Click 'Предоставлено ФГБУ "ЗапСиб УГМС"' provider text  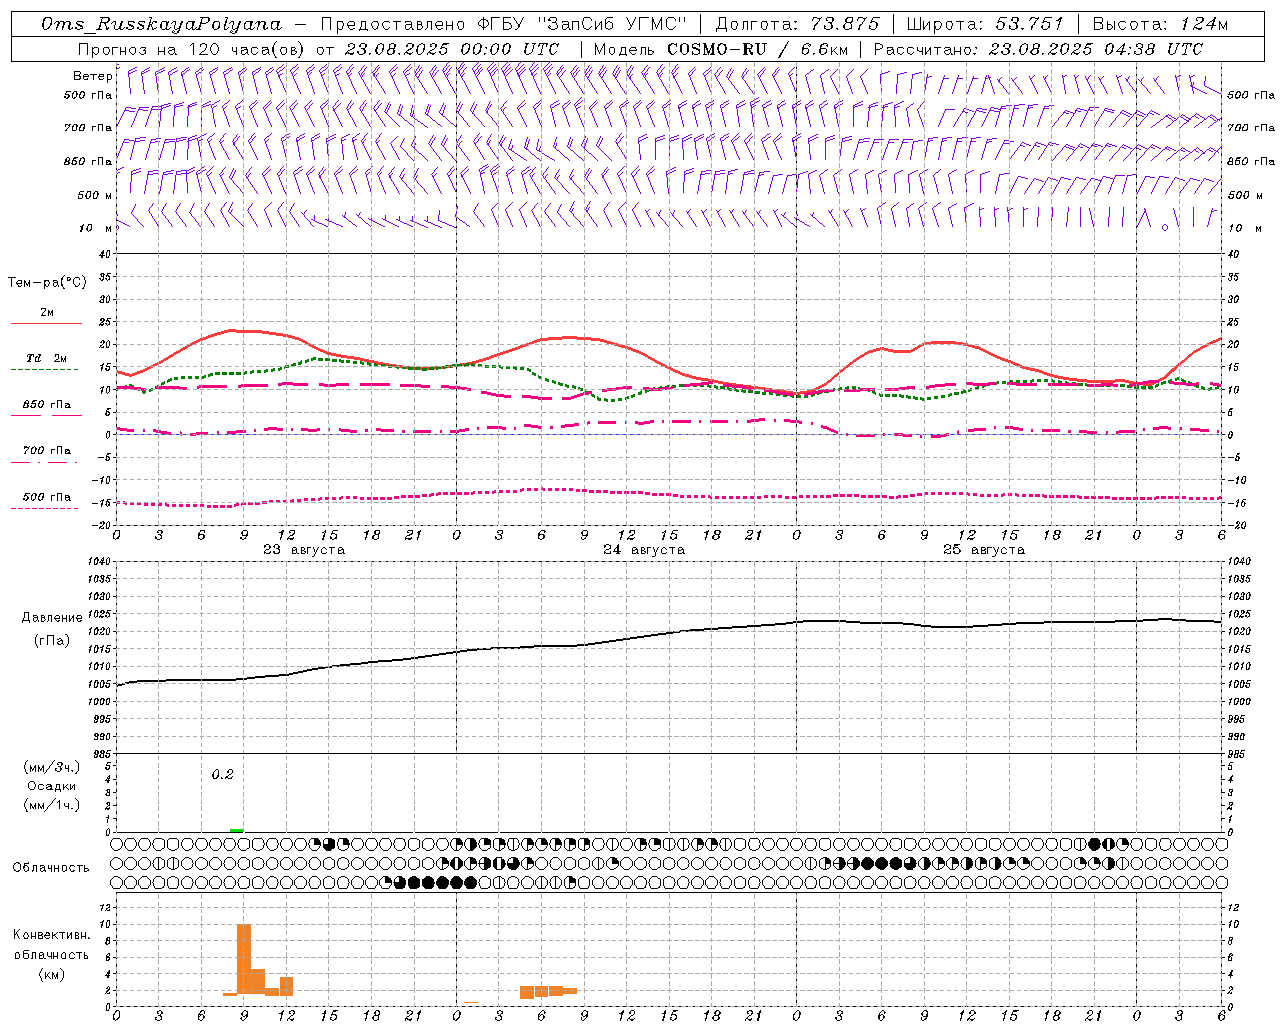coord(503,24)
